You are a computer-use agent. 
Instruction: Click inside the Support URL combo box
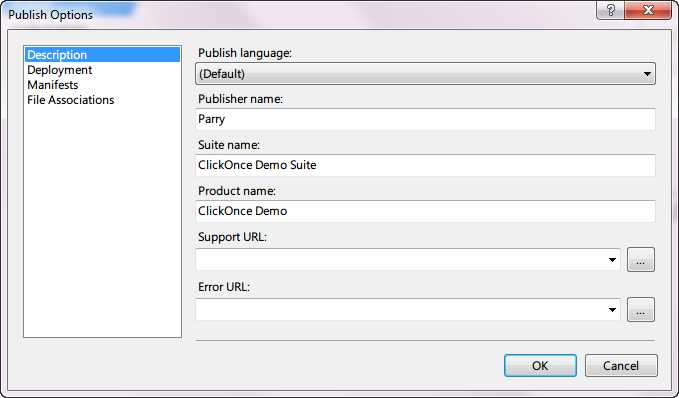coord(408,260)
